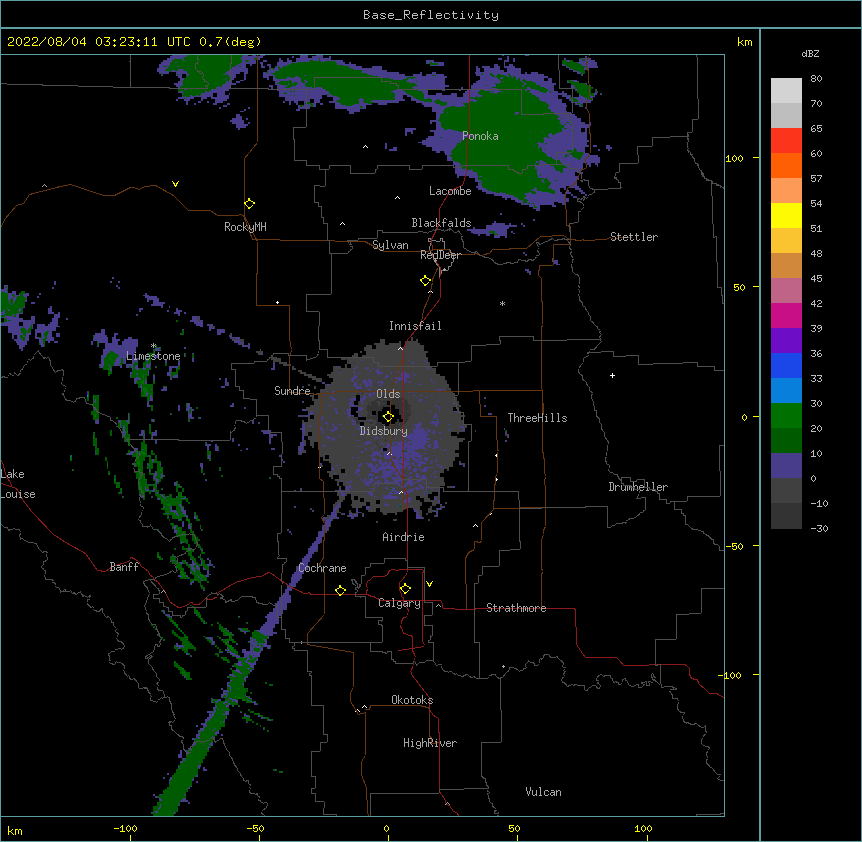Screen dimensions: 862x842
Task: Click the yellow diamond marker above Calgary
Action: (x=405, y=589)
